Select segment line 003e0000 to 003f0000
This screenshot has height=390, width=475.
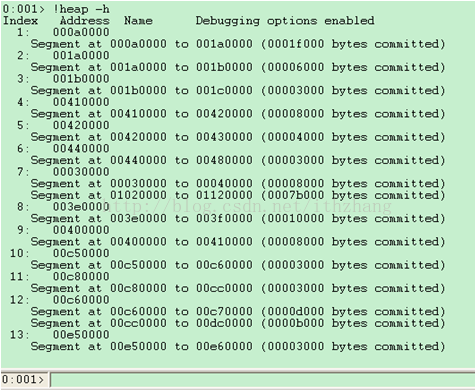pyautogui.click(x=238, y=219)
